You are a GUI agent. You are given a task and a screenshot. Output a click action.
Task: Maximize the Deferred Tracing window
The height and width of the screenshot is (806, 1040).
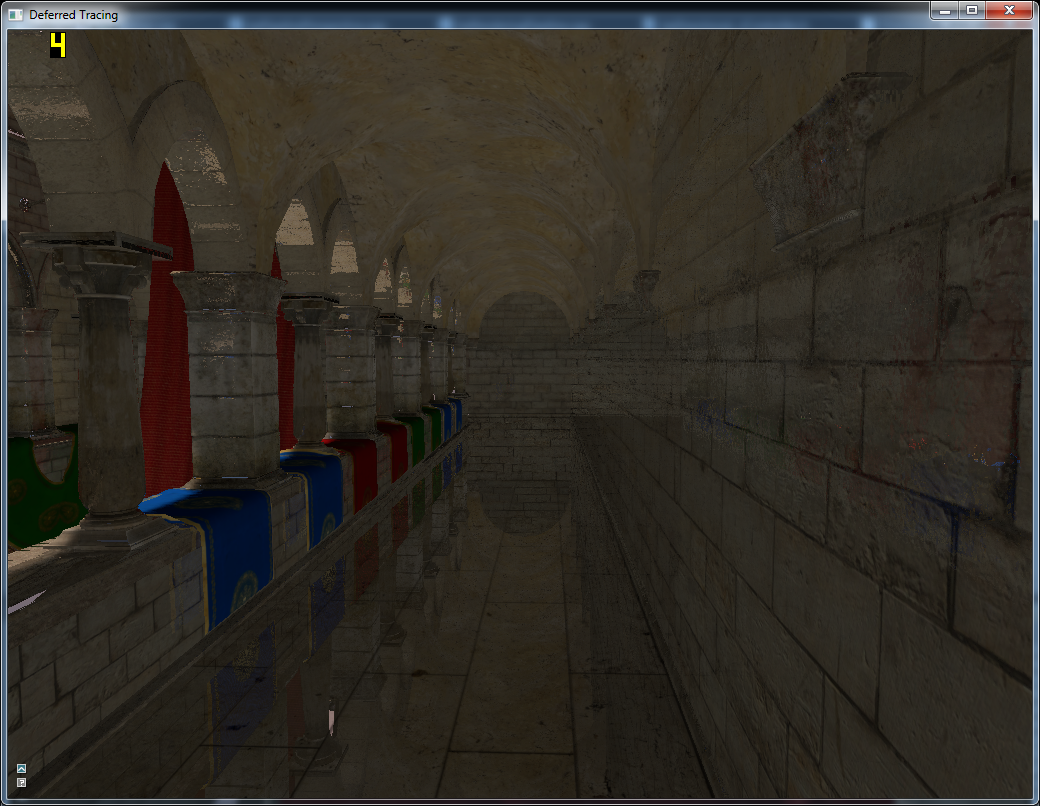pos(971,10)
